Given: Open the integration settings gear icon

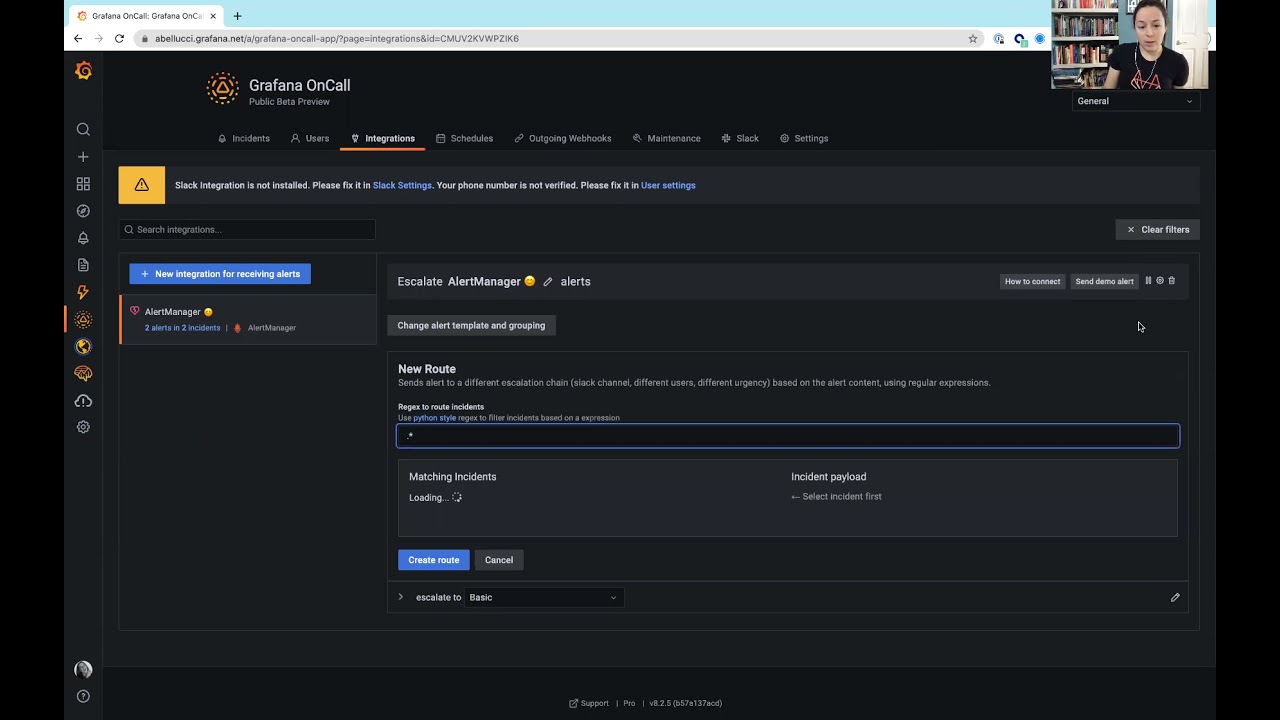Looking at the screenshot, I should (x=1160, y=281).
